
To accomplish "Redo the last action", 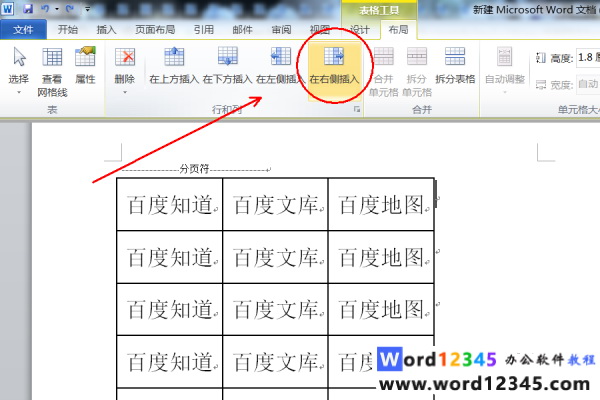I will tap(70, 8).
